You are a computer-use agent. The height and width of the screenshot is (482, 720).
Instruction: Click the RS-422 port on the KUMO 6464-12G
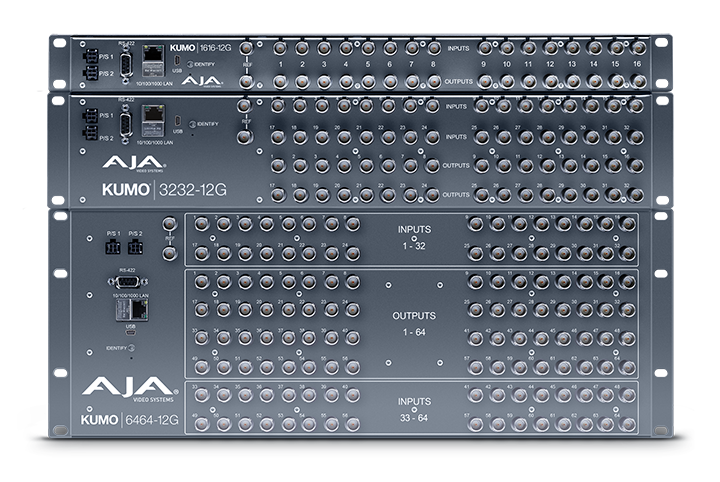click(x=126, y=283)
